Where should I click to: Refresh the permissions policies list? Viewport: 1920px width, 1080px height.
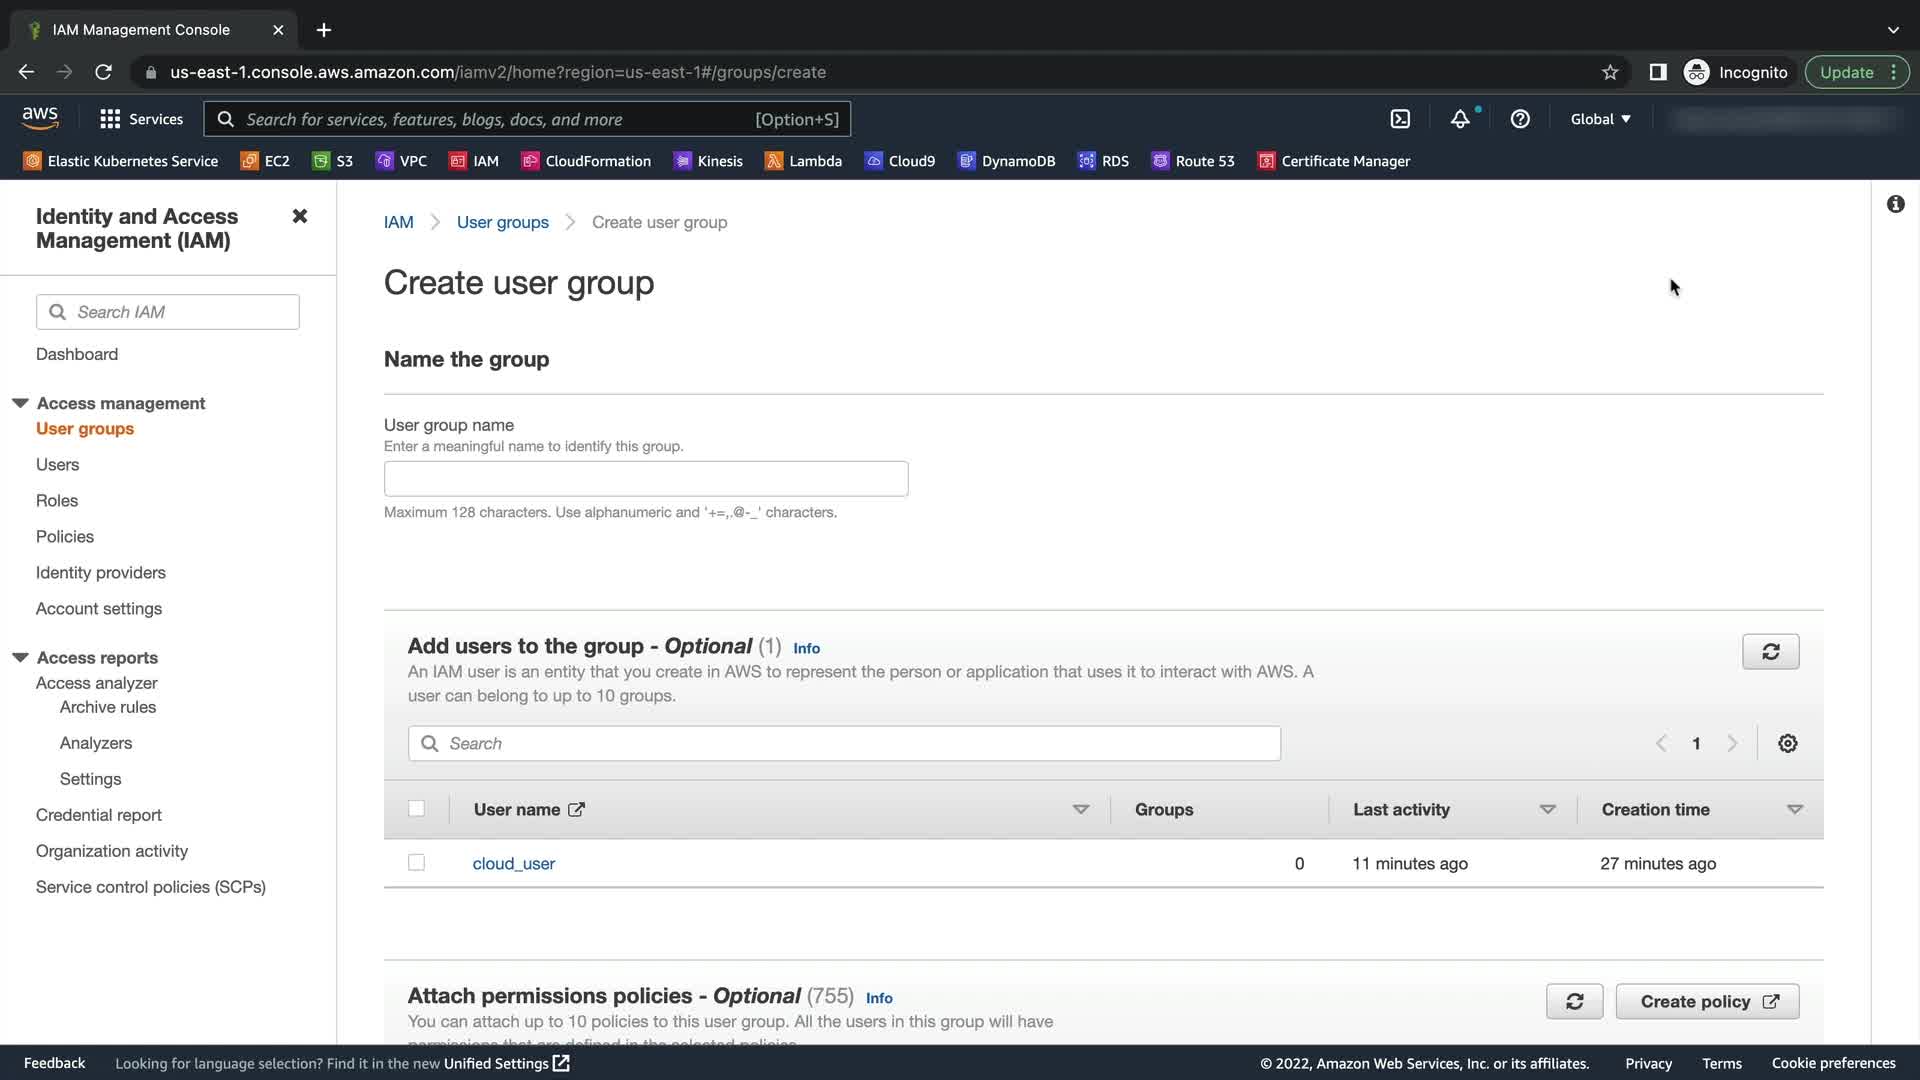pos(1574,1001)
